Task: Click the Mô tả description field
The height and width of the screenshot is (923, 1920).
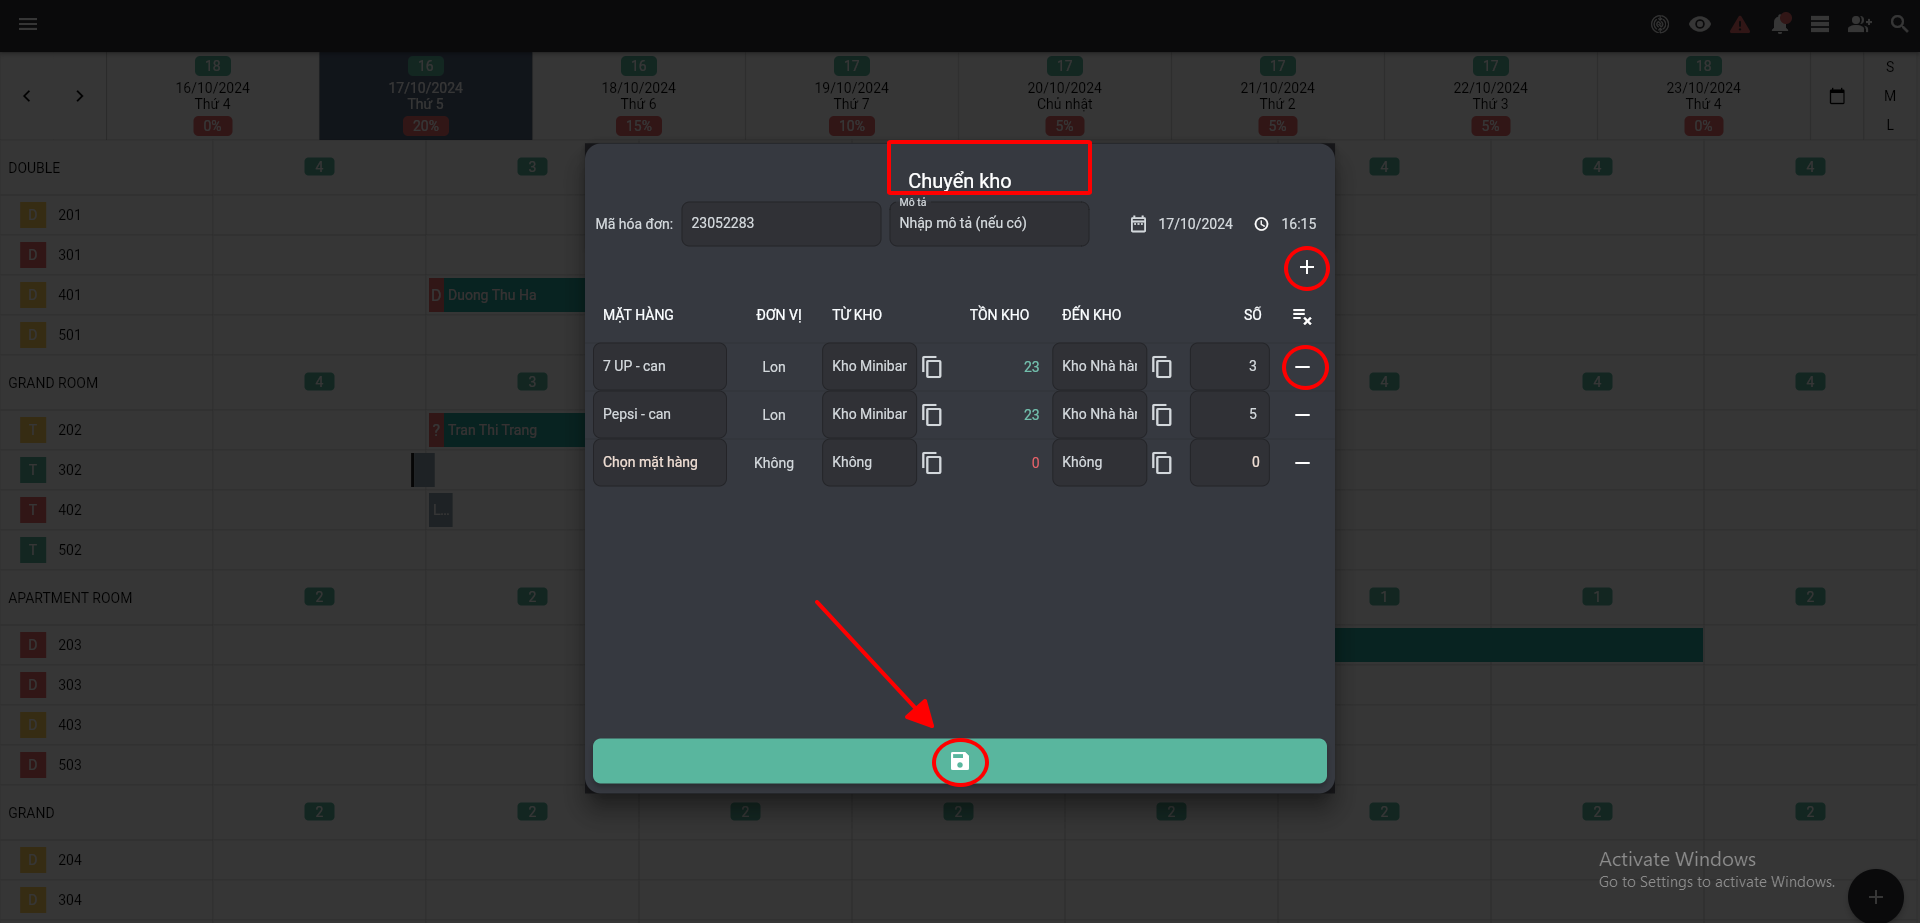Action: coord(989,223)
